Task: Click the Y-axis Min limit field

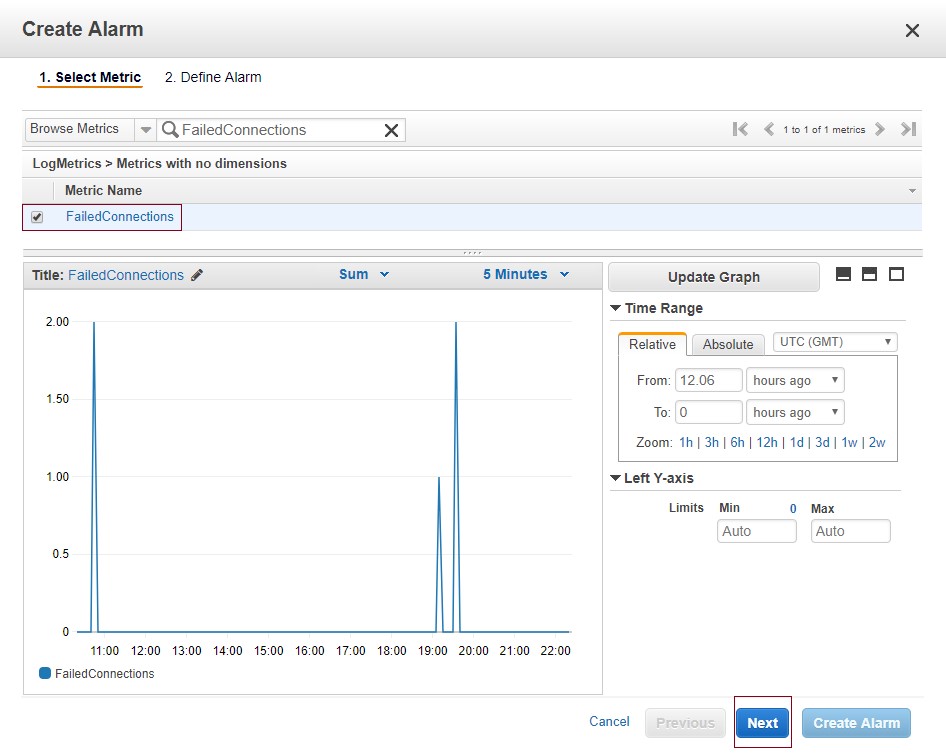Action: tap(757, 531)
